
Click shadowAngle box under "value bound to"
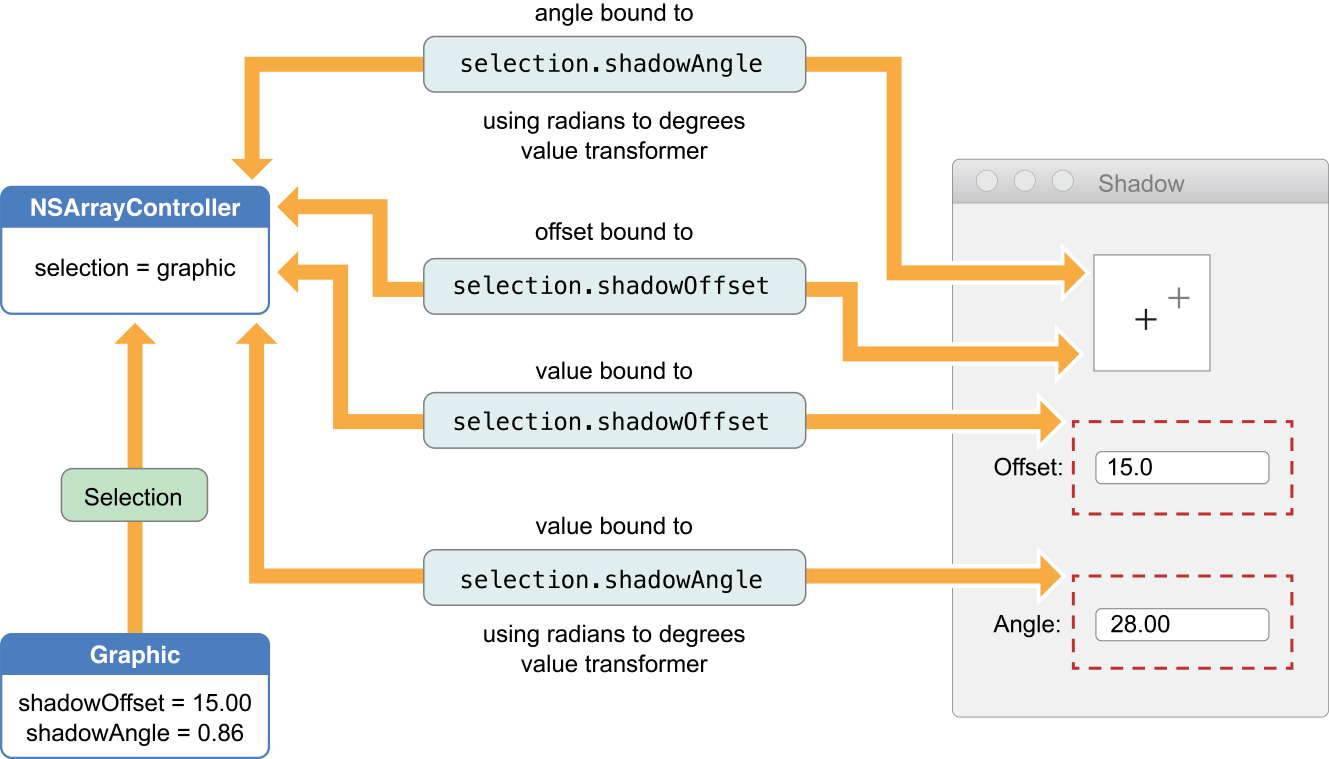pos(614,580)
